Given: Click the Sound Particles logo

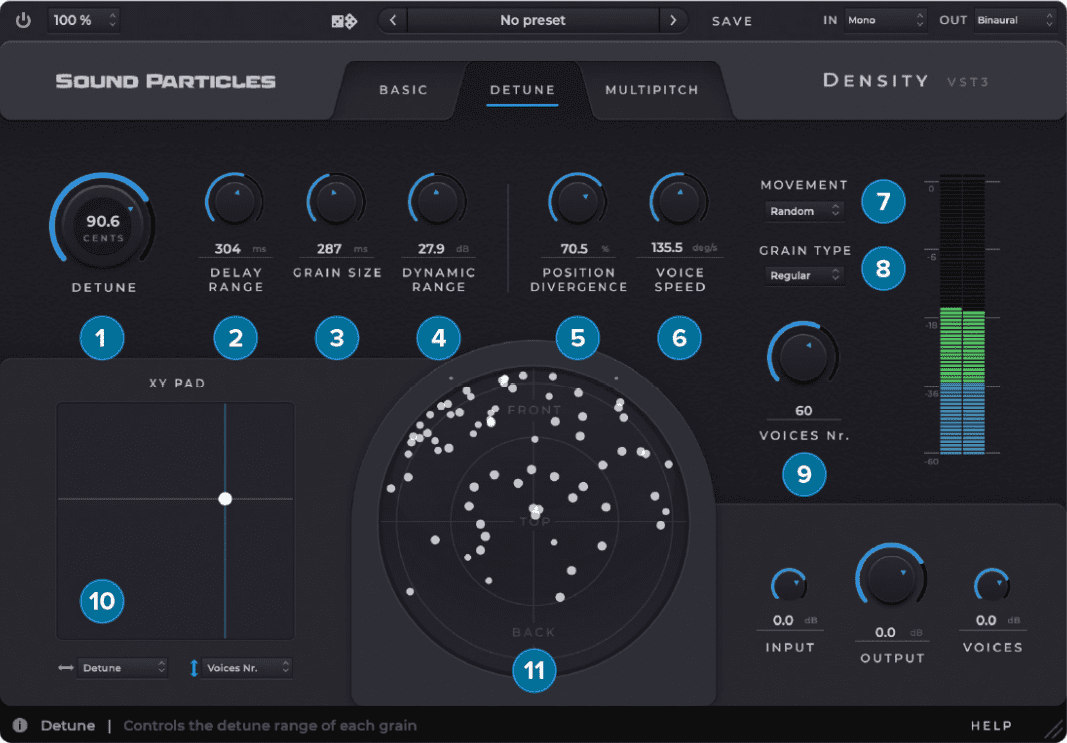Looking at the screenshot, I should point(165,82).
